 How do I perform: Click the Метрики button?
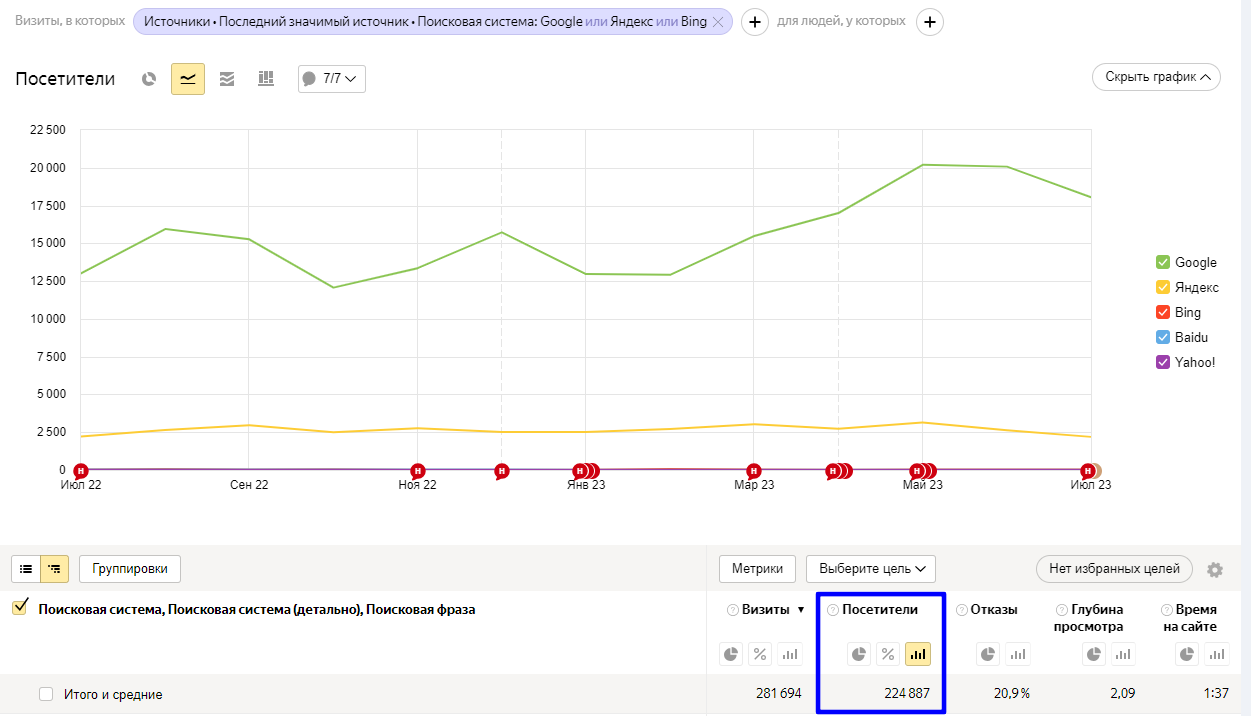click(x=757, y=569)
